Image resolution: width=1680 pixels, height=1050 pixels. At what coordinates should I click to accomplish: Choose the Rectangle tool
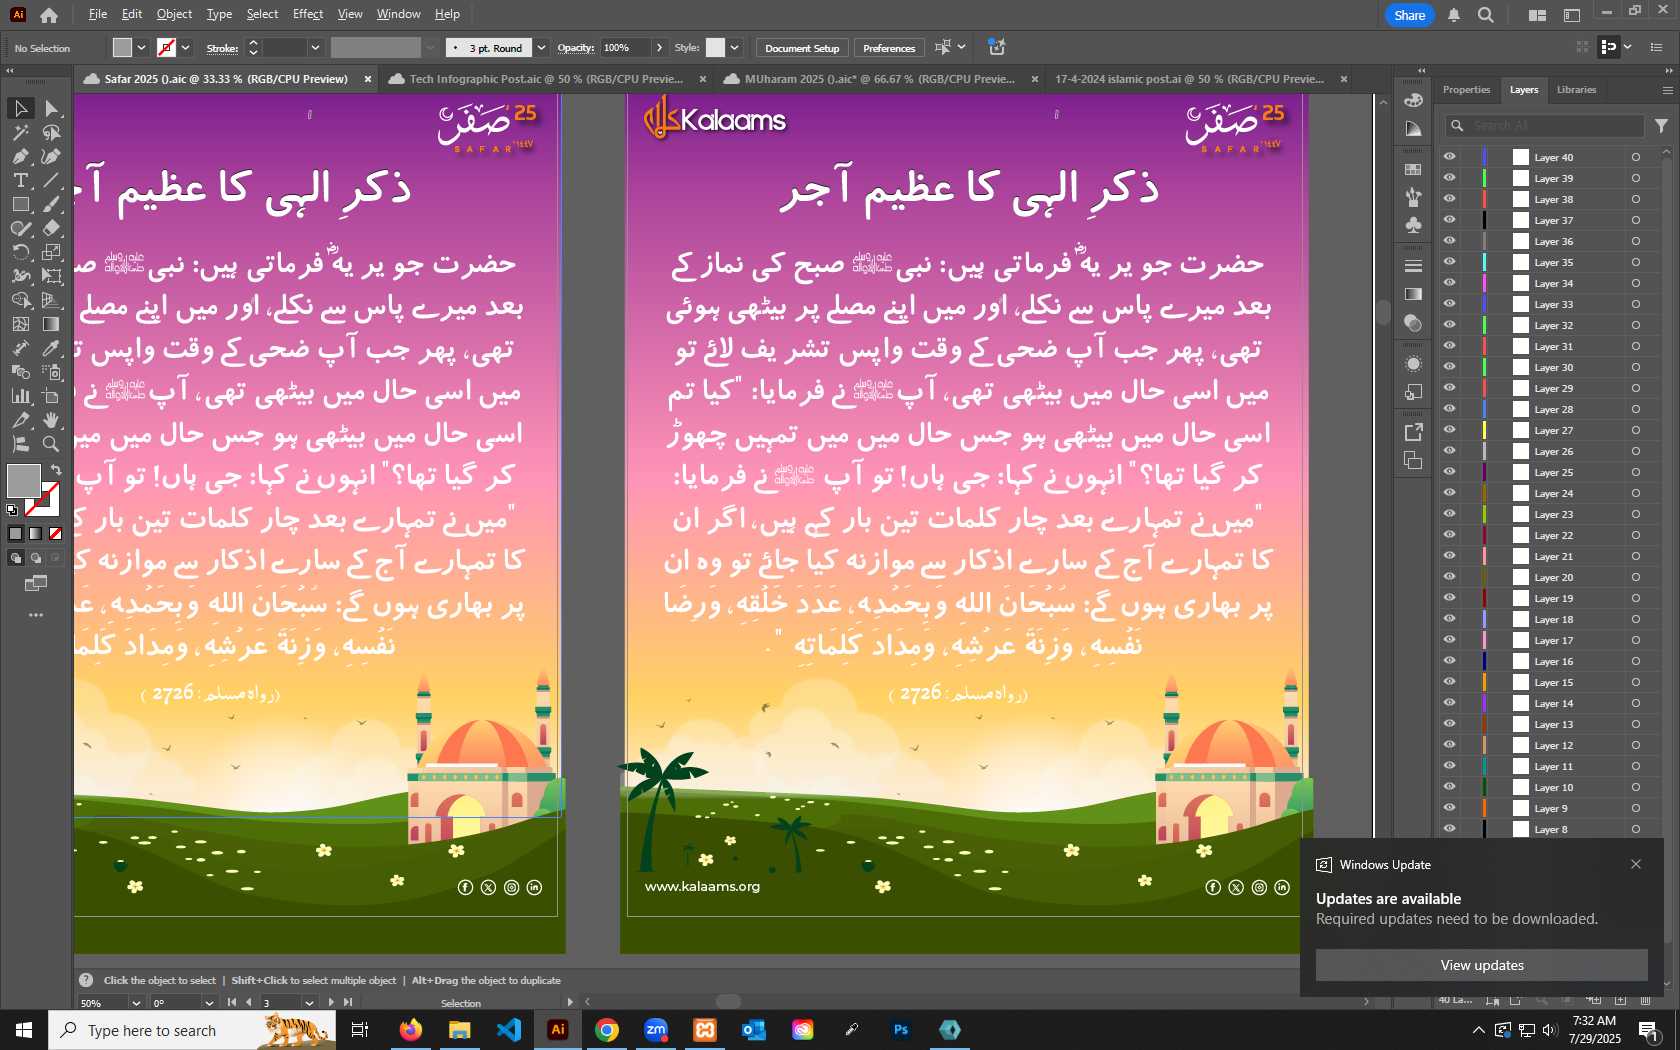point(20,204)
